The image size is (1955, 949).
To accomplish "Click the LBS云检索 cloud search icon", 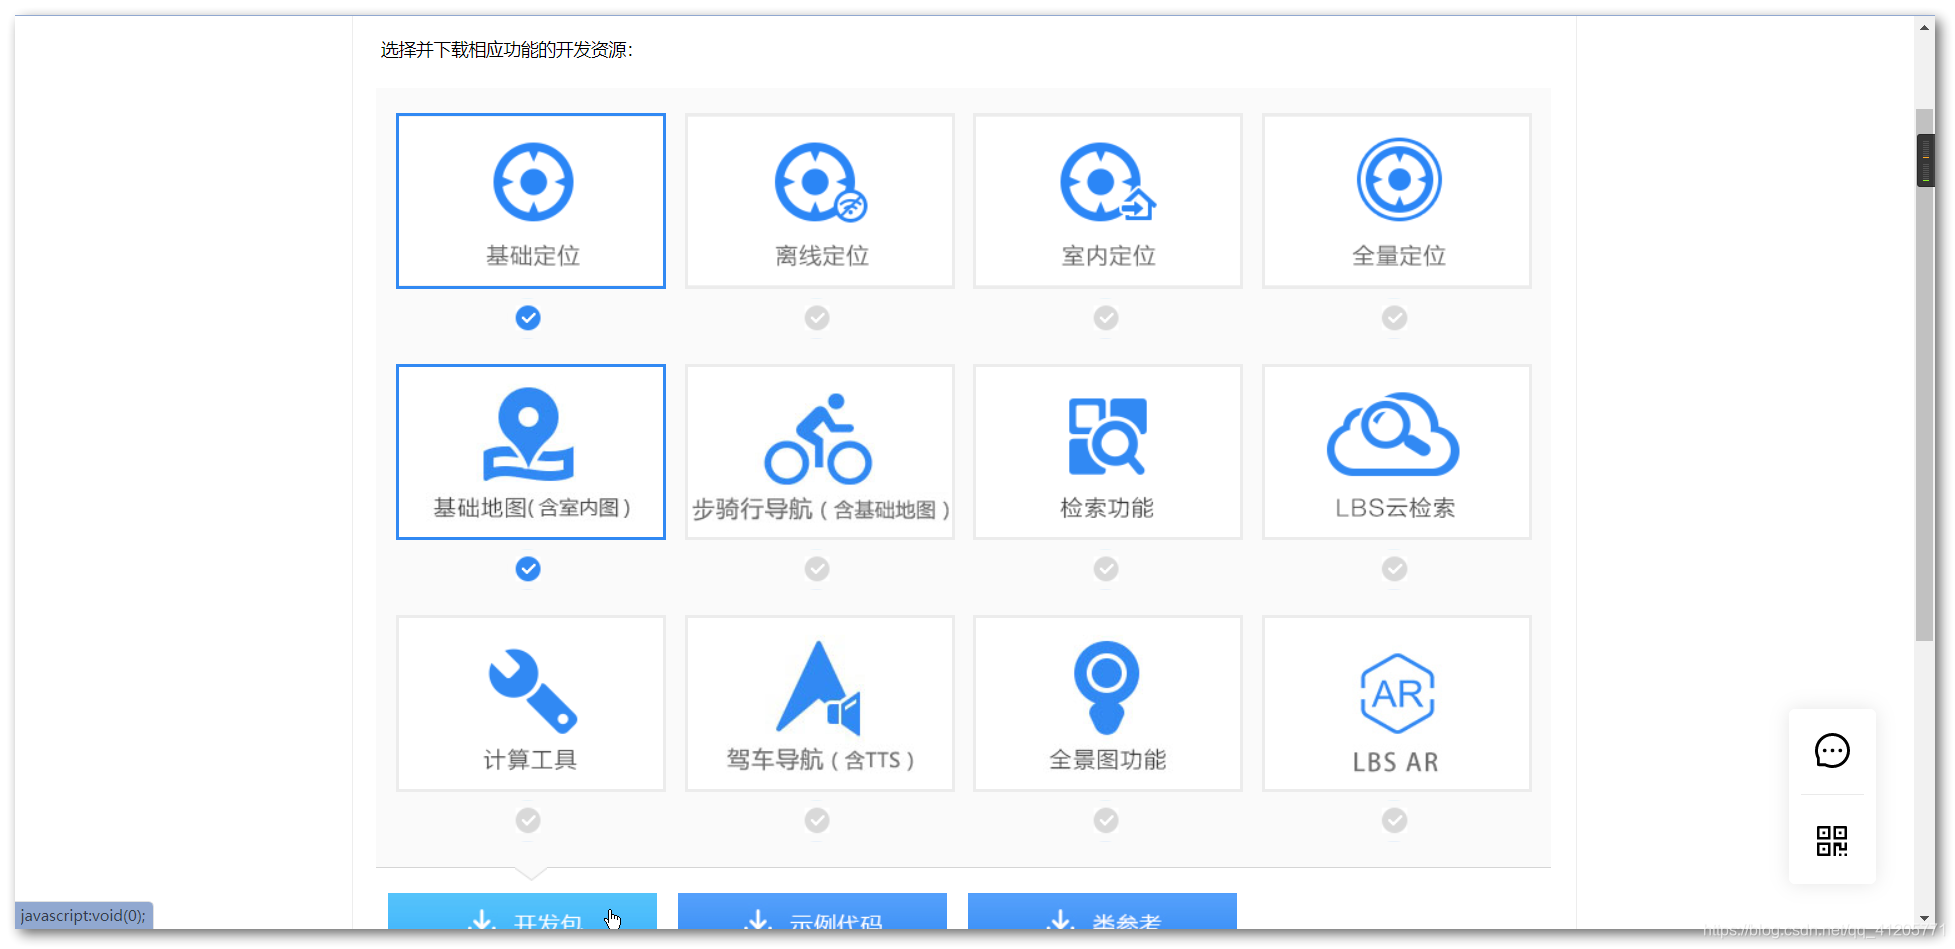I will (x=1393, y=434).
